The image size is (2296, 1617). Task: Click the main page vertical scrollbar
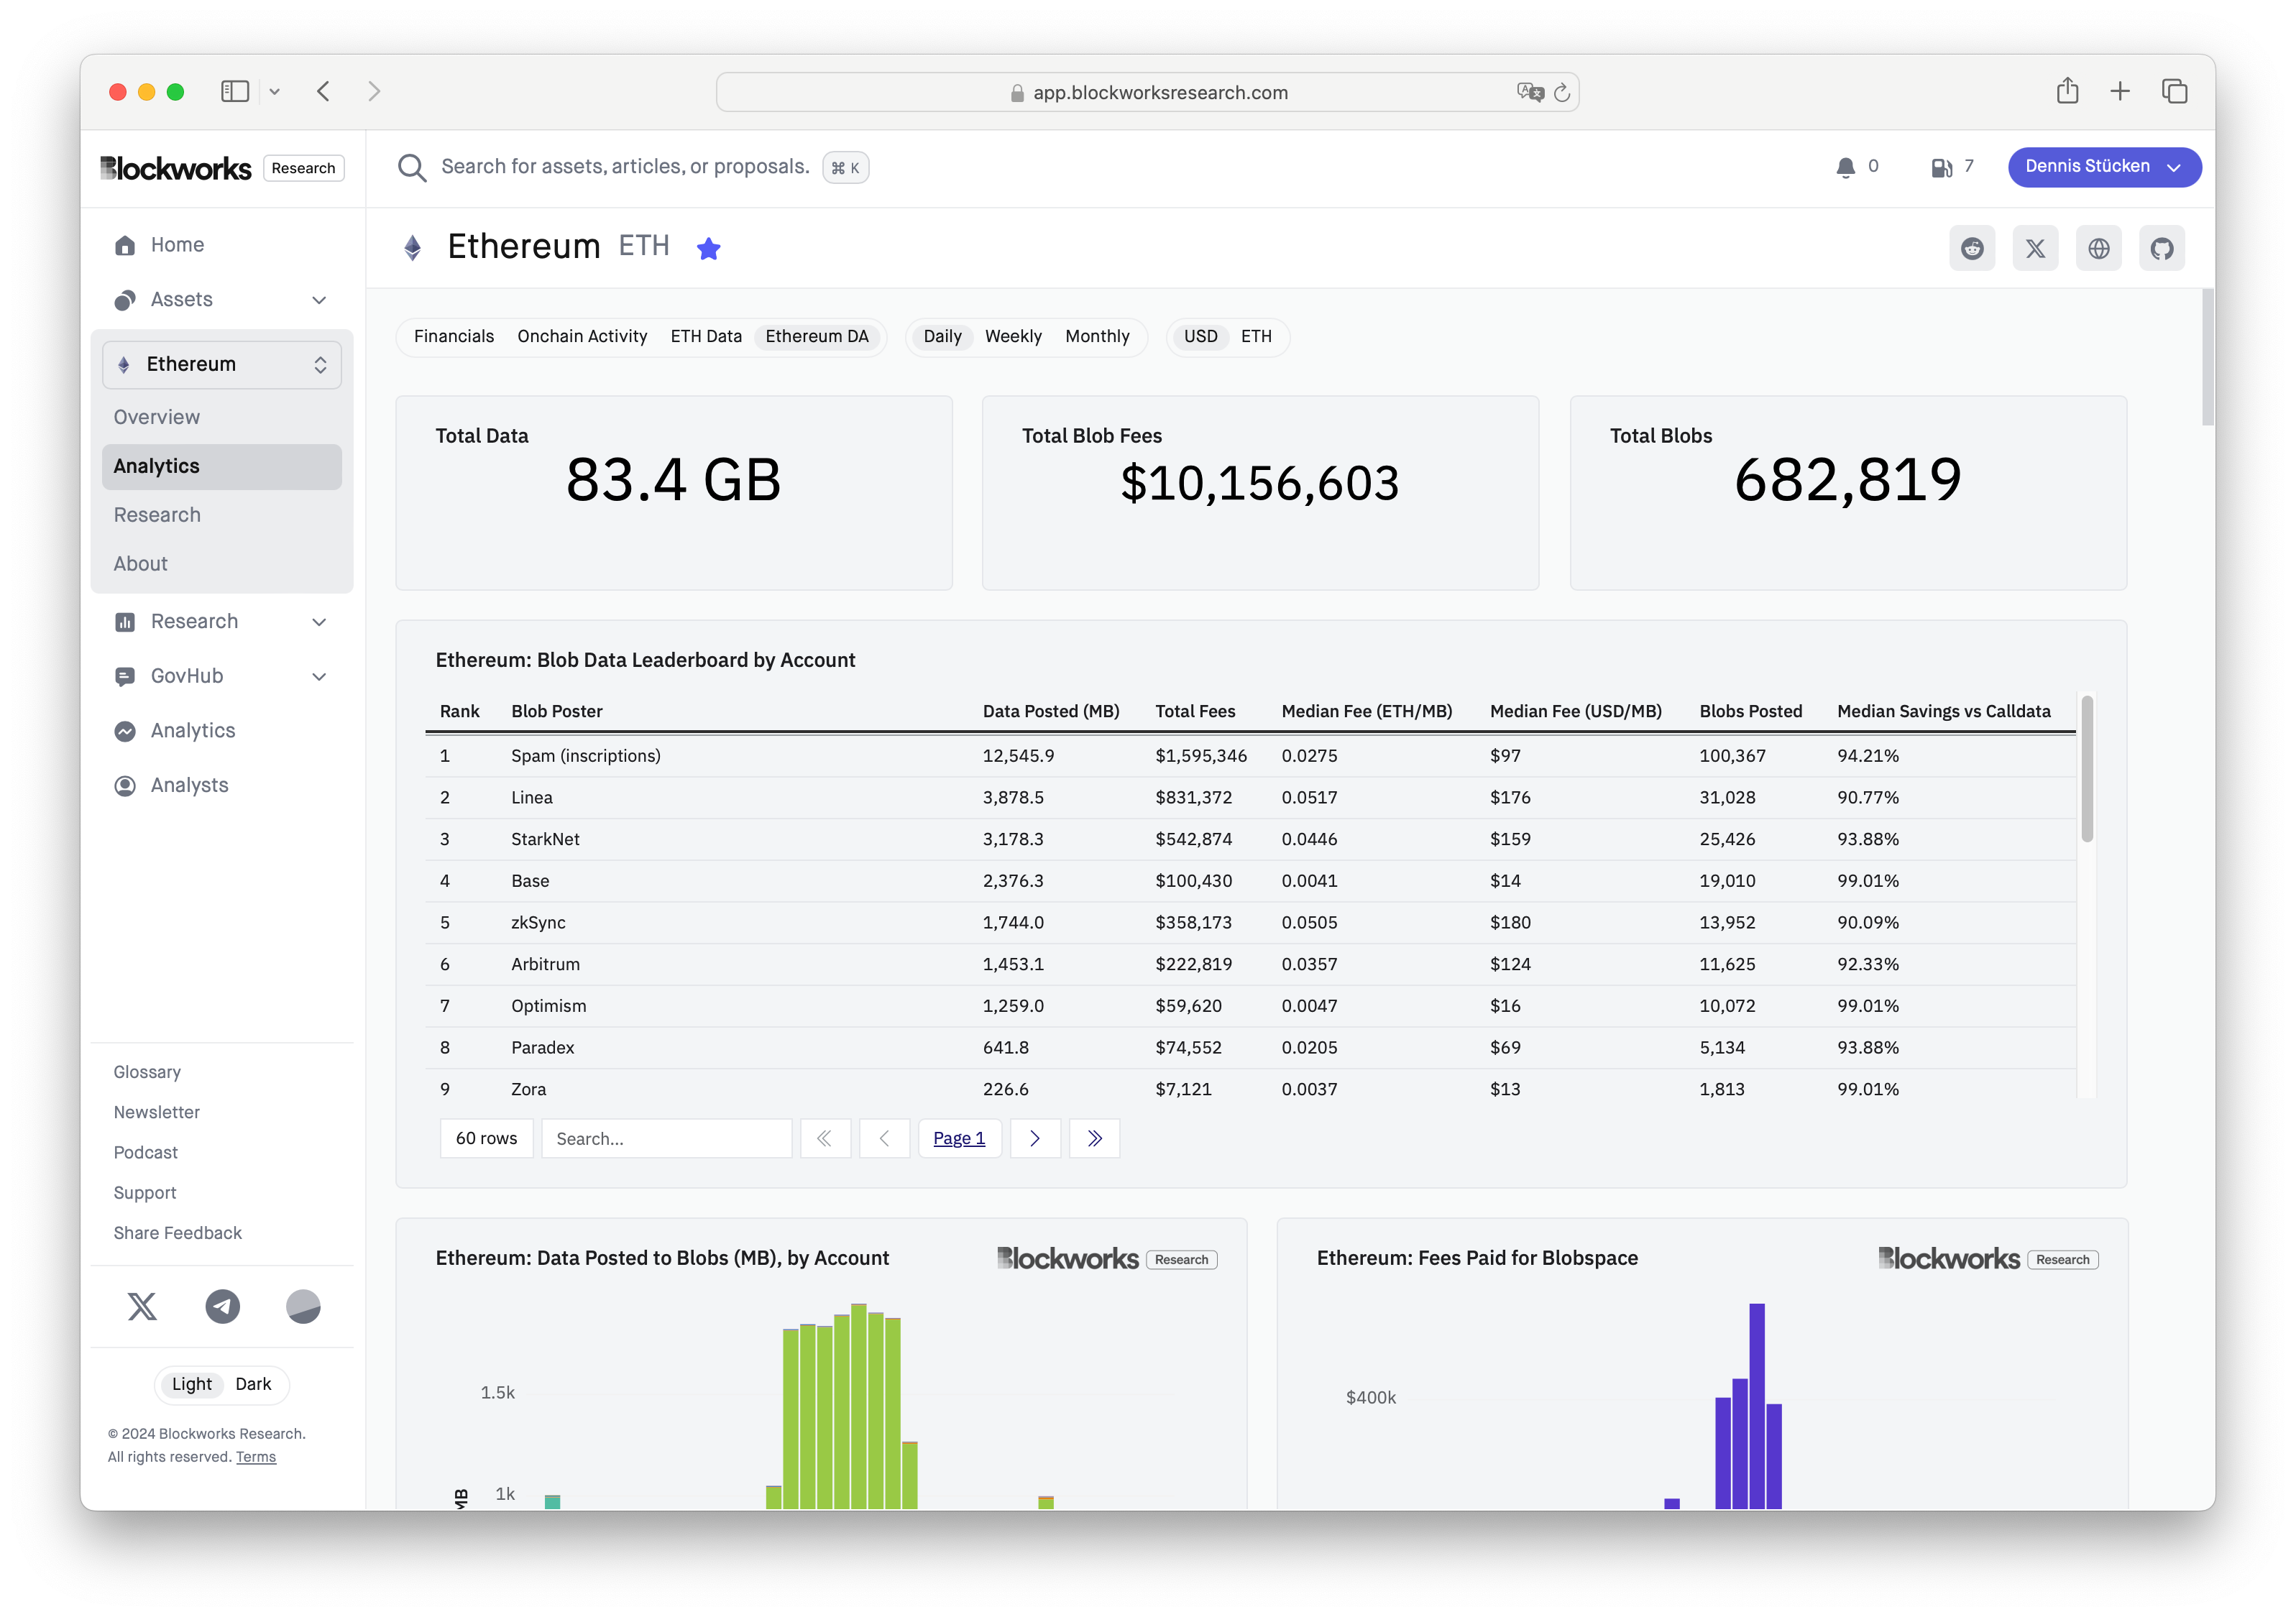[x=2207, y=357]
